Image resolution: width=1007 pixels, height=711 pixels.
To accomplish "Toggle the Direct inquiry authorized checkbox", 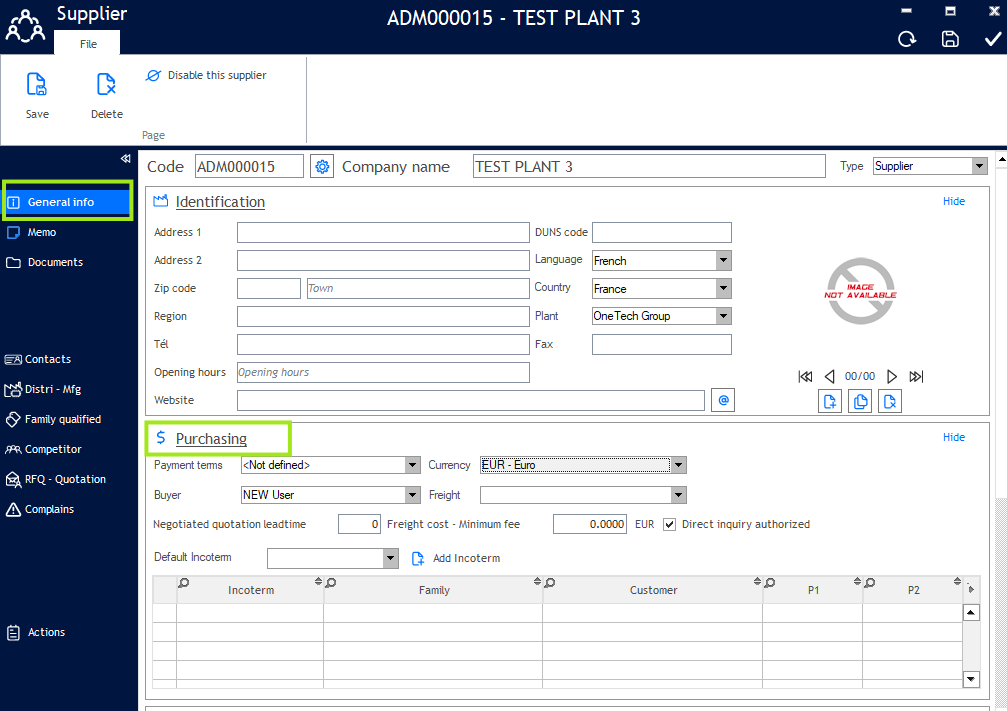I will 670,524.
